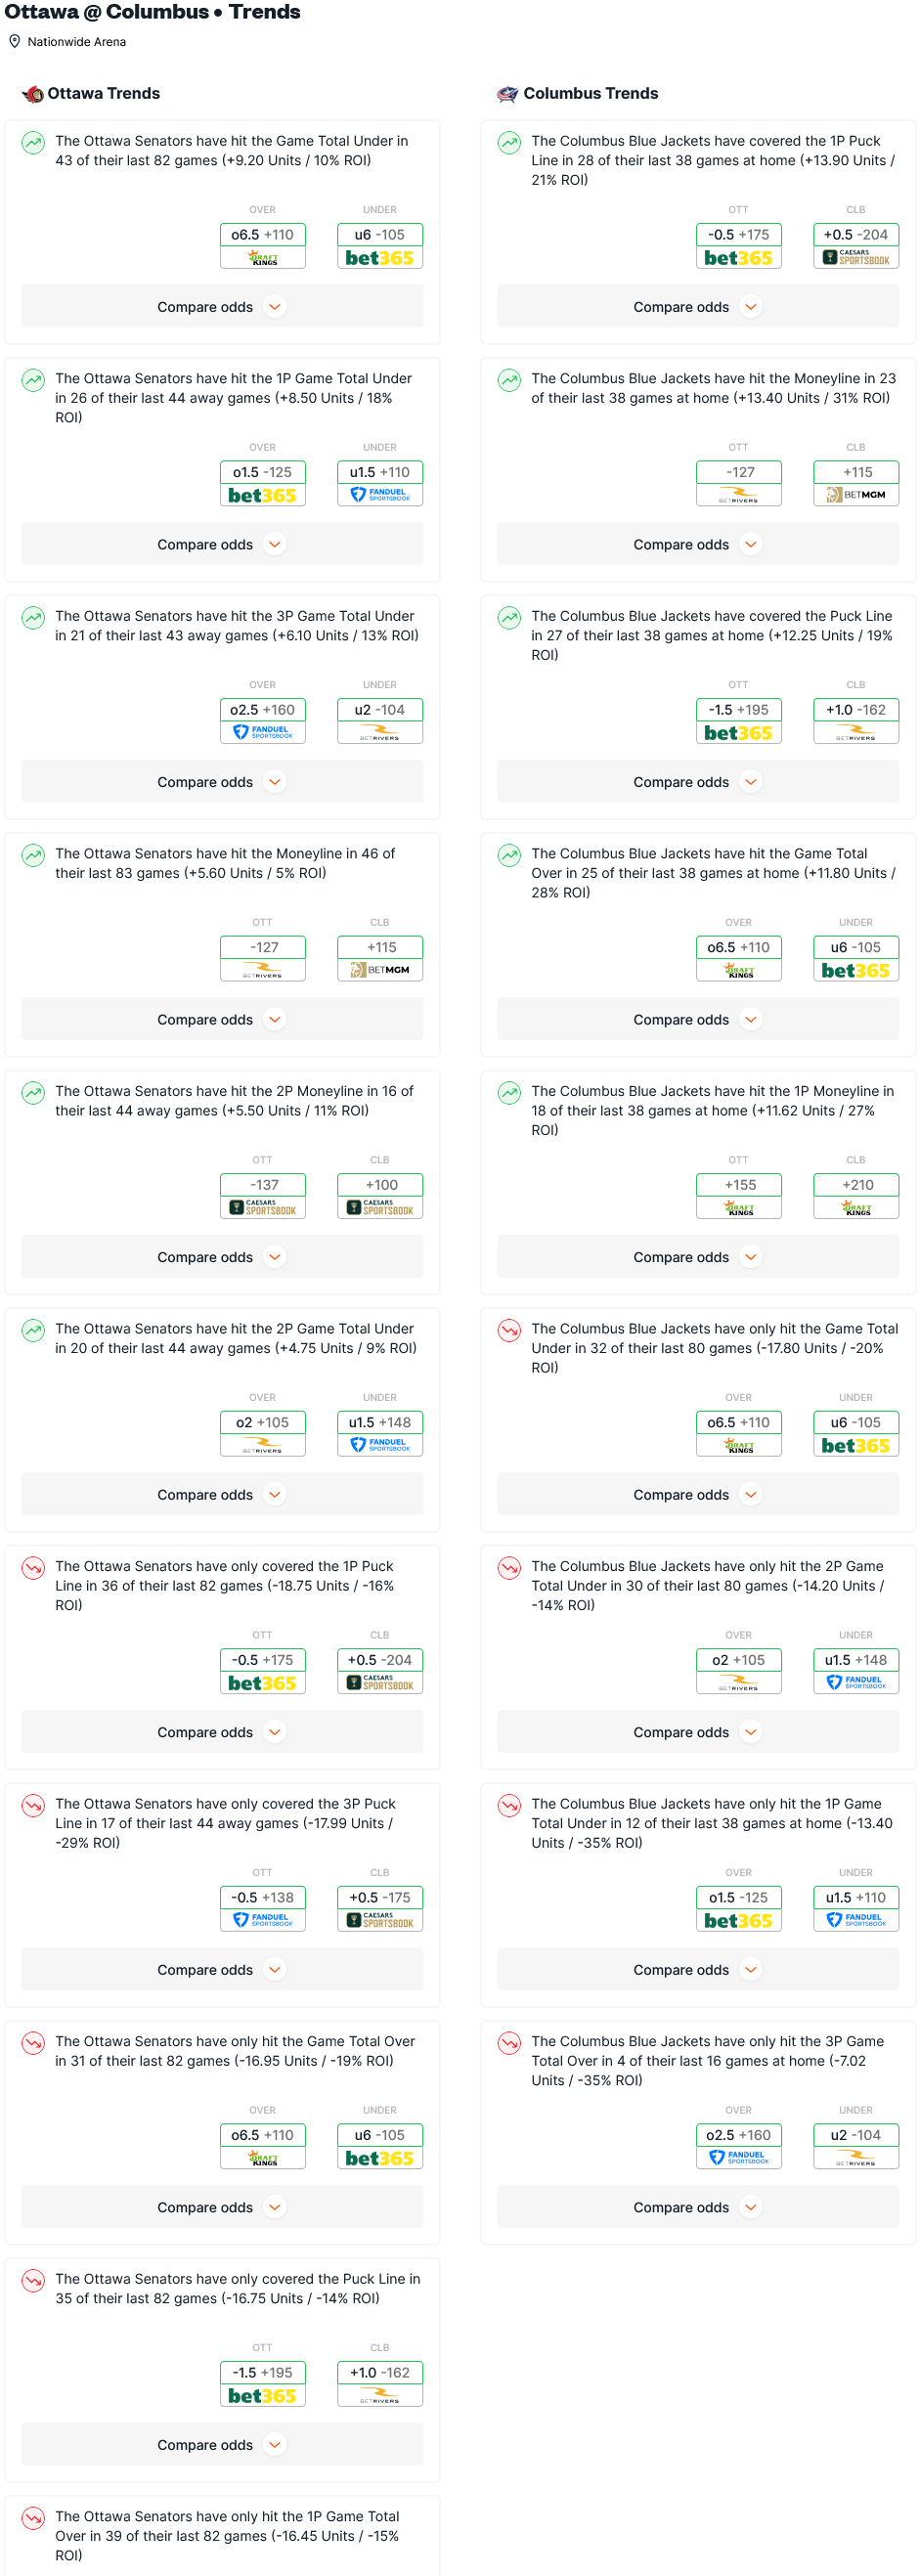The image size is (920, 2576).
Task: Expand Compare odds under Columbus 1P Puck Line trend
Action: [x=698, y=307]
